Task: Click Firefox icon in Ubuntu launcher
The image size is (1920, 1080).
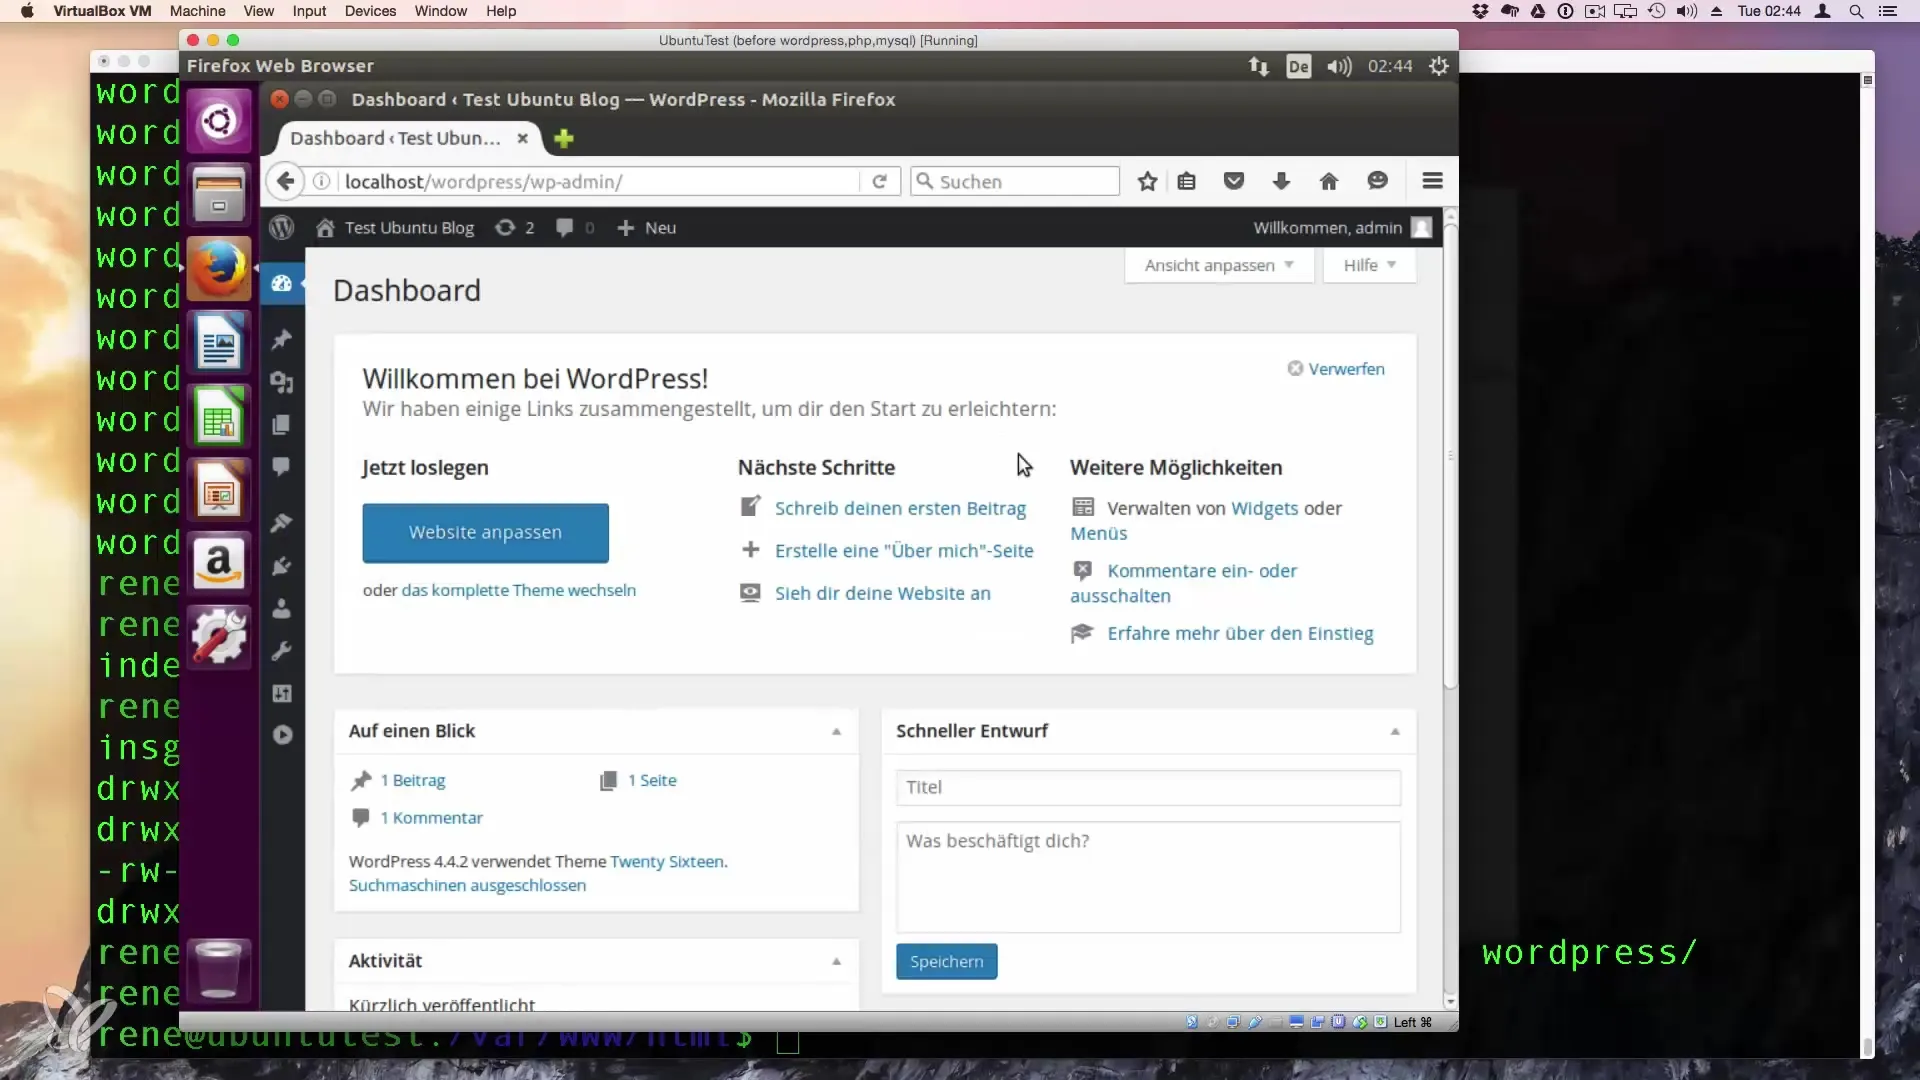Action: click(x=219, y=268)
